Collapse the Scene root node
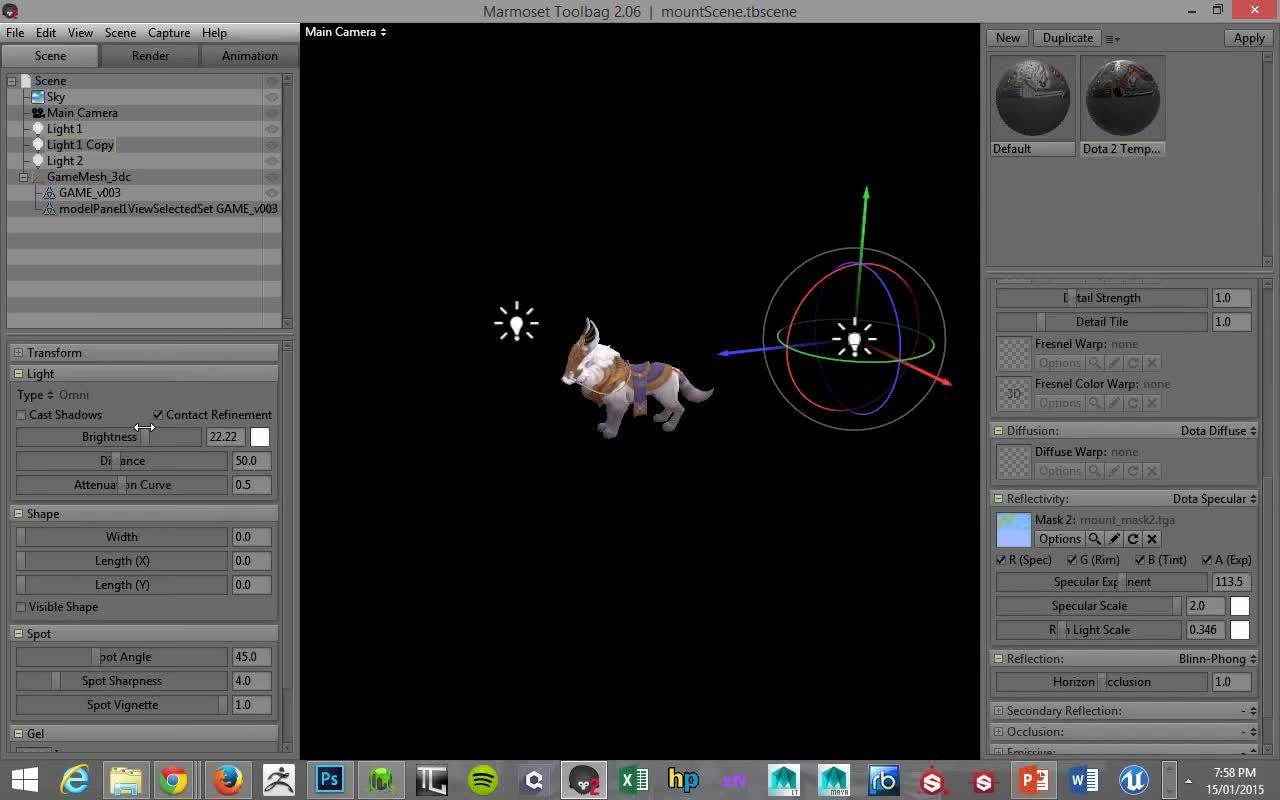Screen dimensions: 1280x800 click(11, 81)
